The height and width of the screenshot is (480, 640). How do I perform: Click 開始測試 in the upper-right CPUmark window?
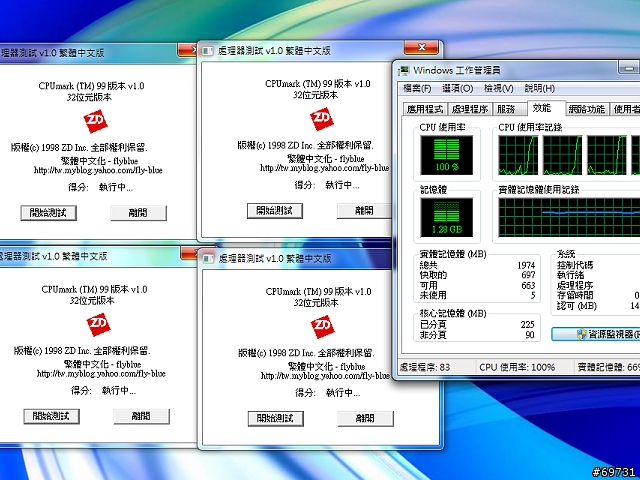(275, 211)
